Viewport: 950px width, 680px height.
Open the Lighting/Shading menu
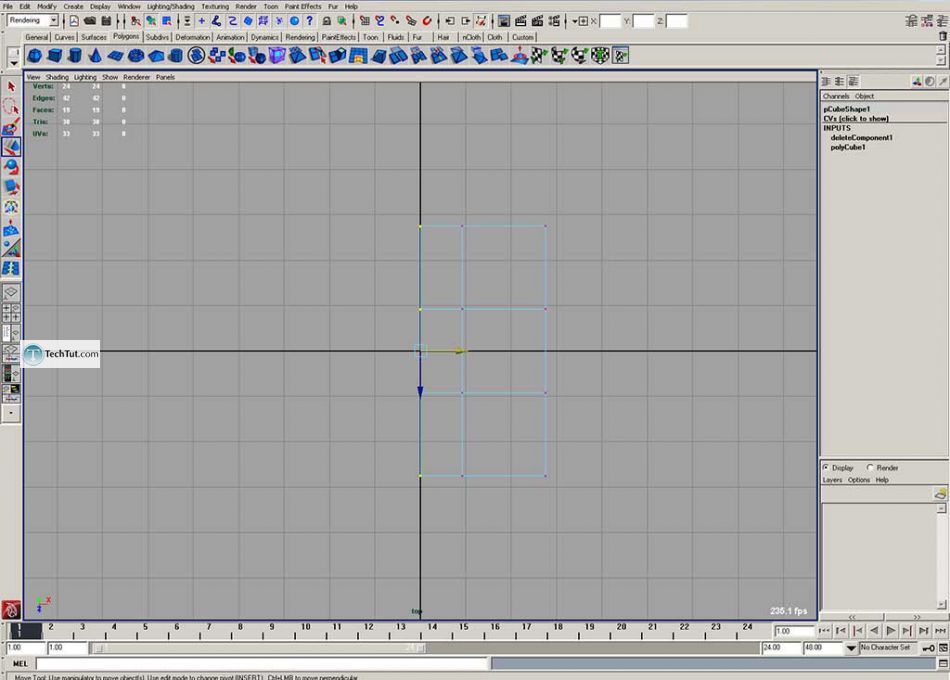(x=170, y=6)
